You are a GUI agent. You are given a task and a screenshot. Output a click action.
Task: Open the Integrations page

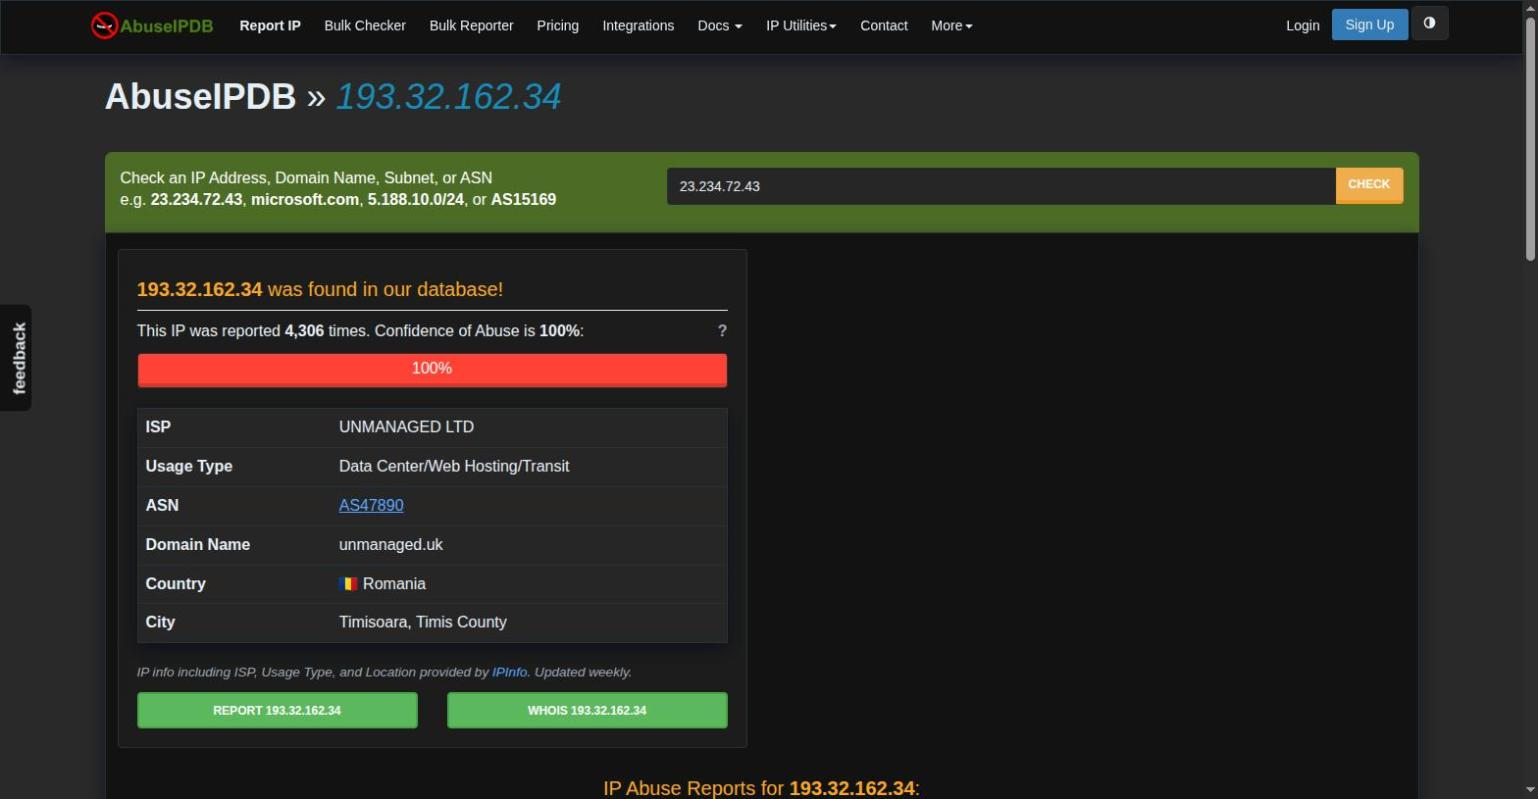click(x=638, y=26)
